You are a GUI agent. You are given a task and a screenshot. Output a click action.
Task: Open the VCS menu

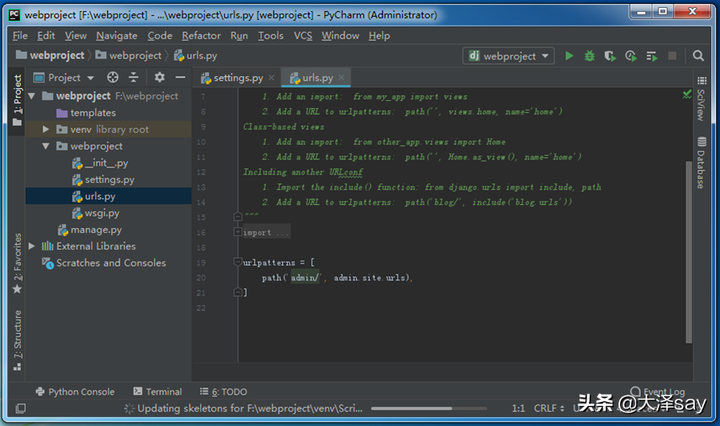(303, 35)
